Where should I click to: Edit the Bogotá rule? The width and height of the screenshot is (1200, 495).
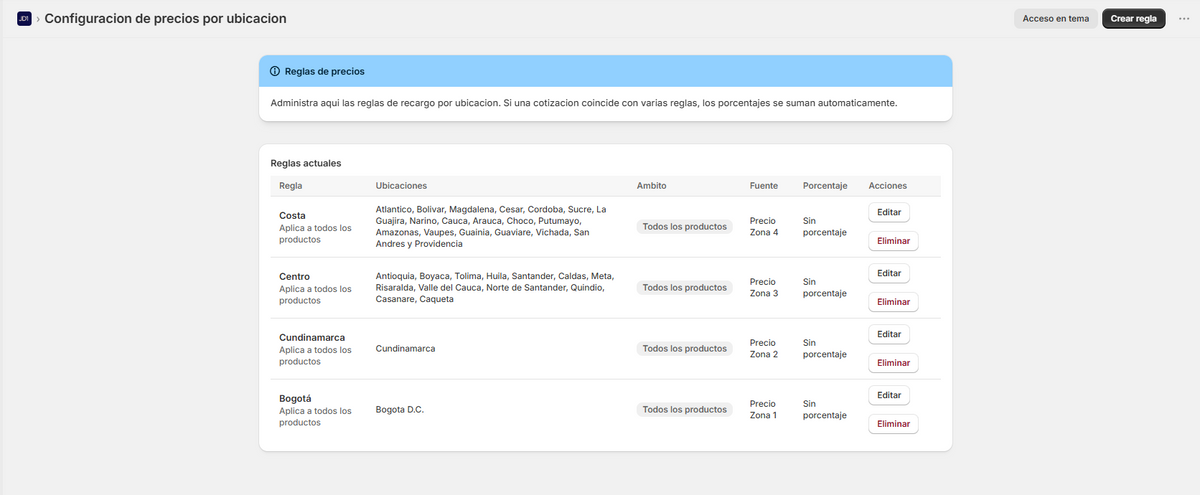(889, 395)
